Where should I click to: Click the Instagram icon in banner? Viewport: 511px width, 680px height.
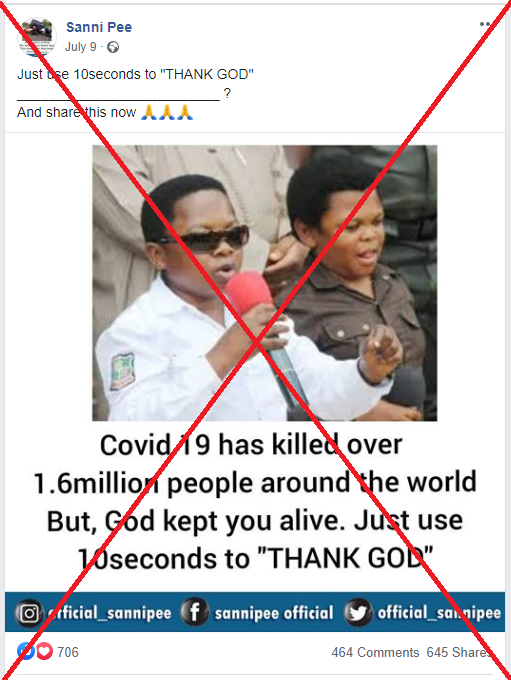coord(29,613)
